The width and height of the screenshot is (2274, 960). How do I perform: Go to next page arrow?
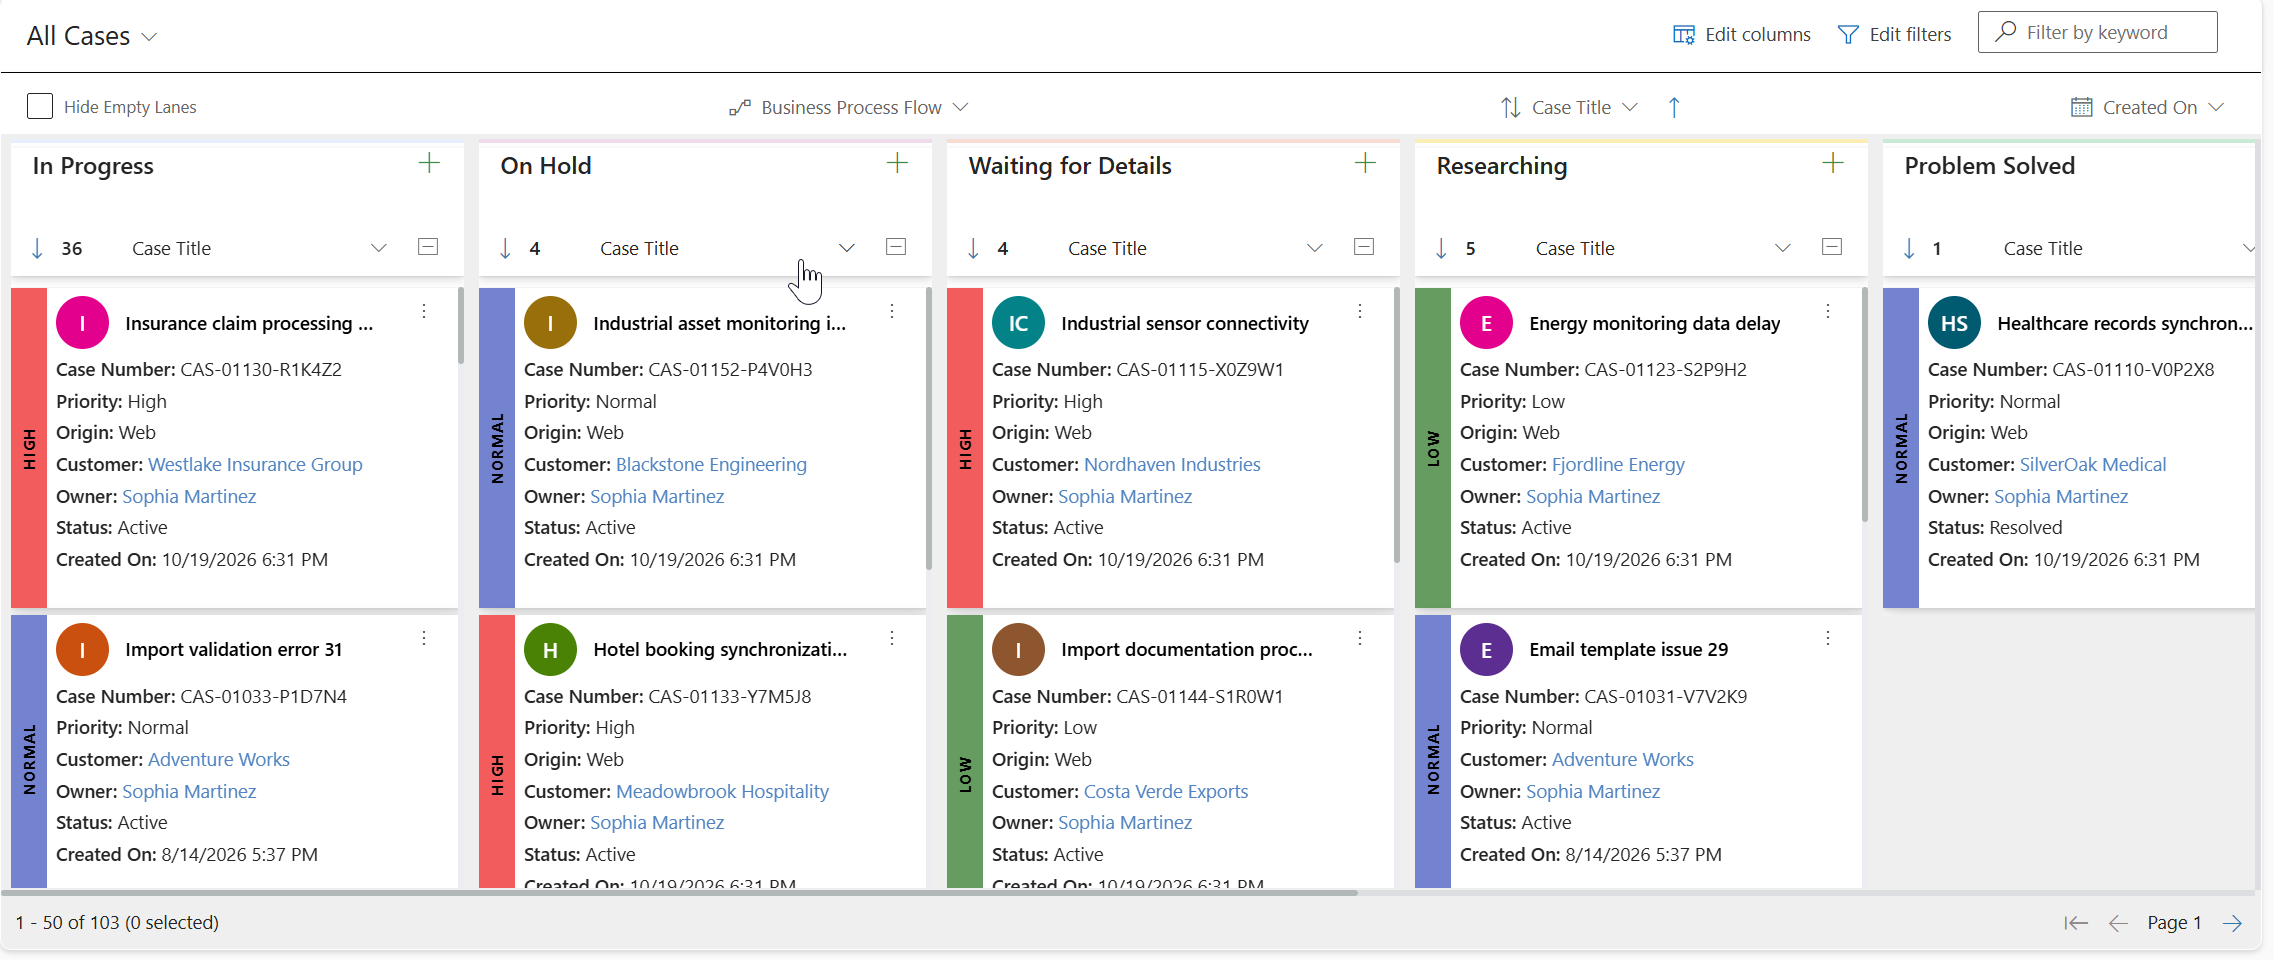[x=2232, y=923]
